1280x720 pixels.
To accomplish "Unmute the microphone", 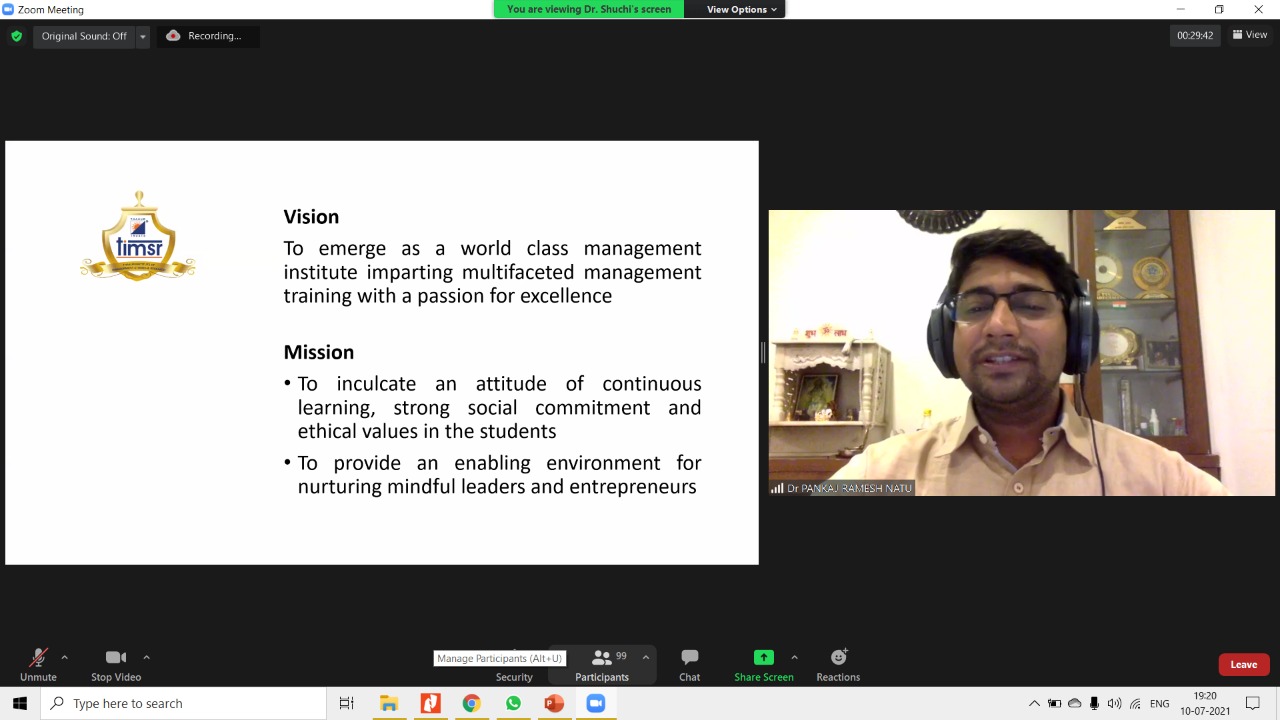I will click(38, 665).
